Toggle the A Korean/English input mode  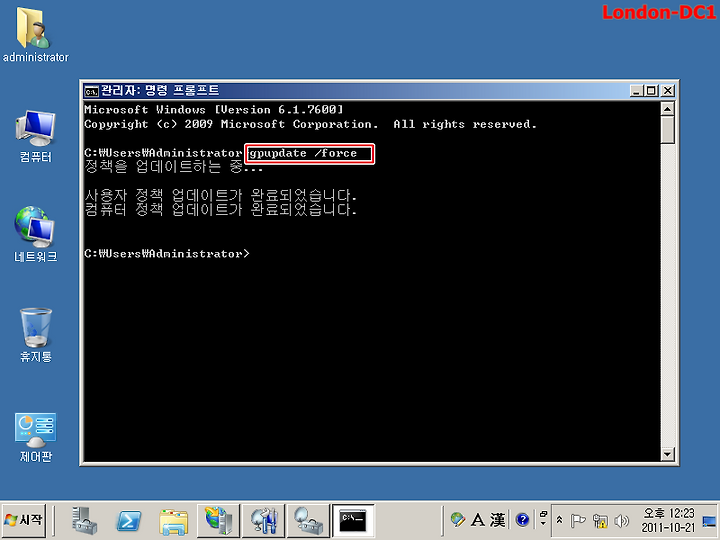click(478, 520)
